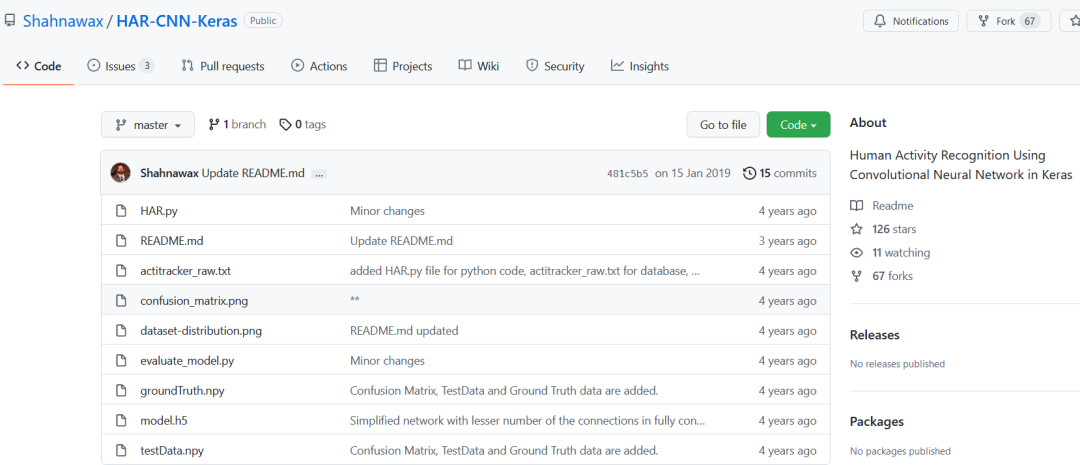Image resolution: width=1080 pixels, height=465 pixels.
Task: Toggle Notifications for this repository
Action: (911, 21)
